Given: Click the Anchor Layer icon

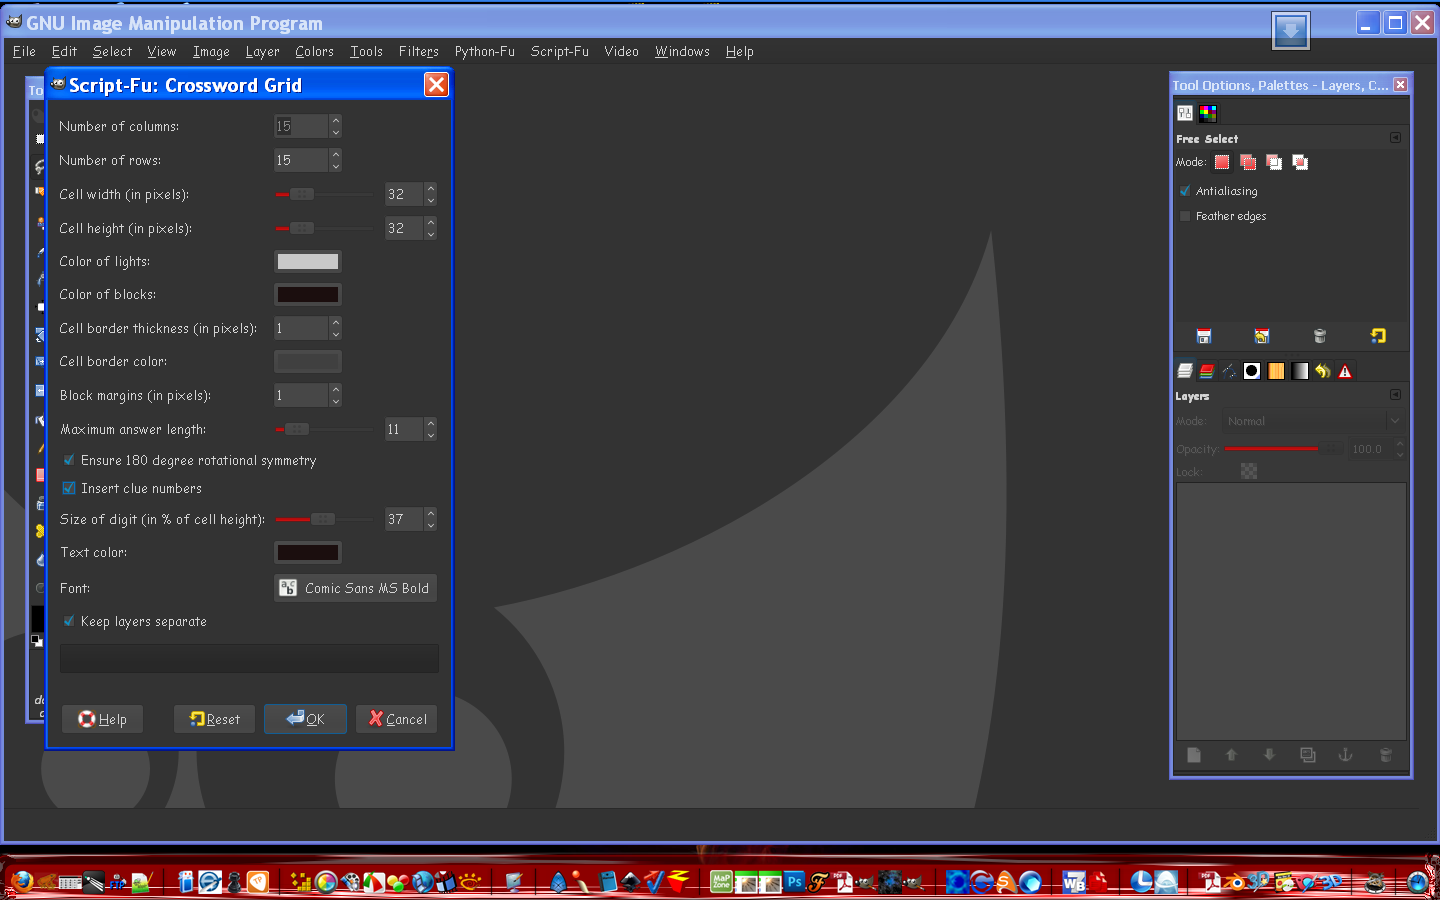Looking at the screenshot, I should tap(1345, 755).
